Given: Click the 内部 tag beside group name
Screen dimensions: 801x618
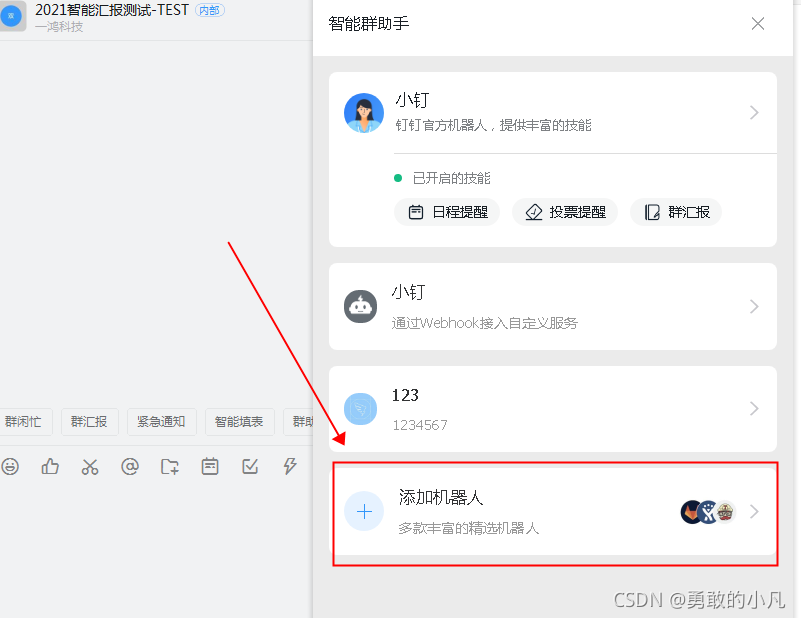Looking at the screenshot, I should [210, 10].
